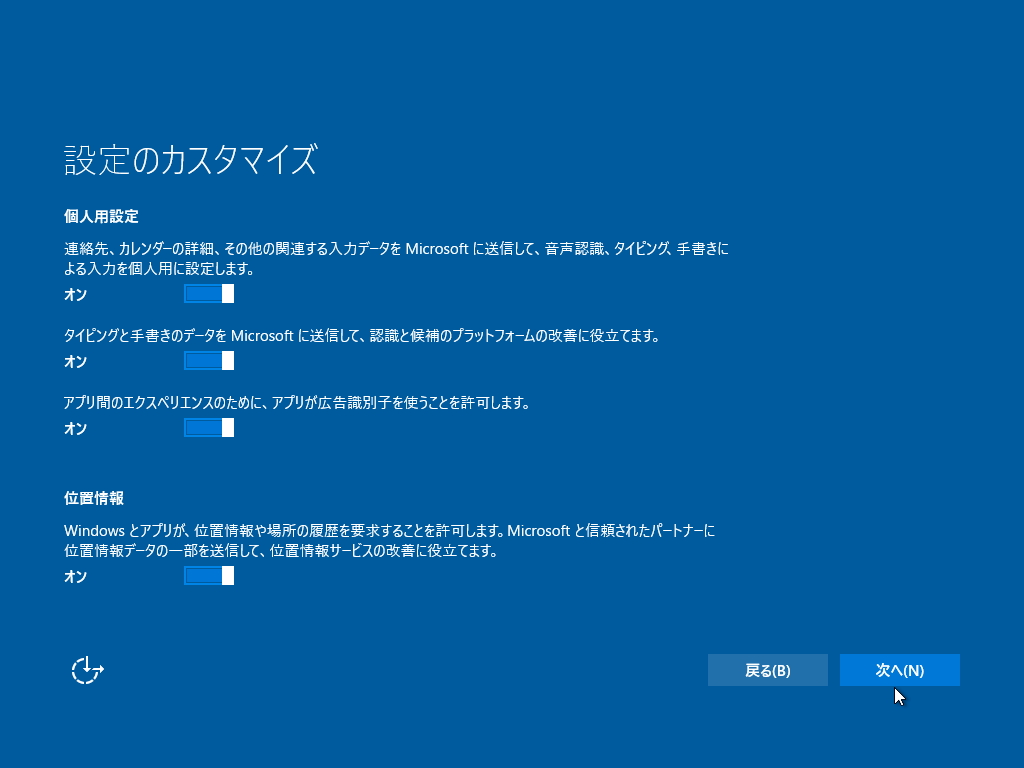Screen dimensions: 1024x768
Task: Select the 位置情報 section heading
Action: click(94, 498)
